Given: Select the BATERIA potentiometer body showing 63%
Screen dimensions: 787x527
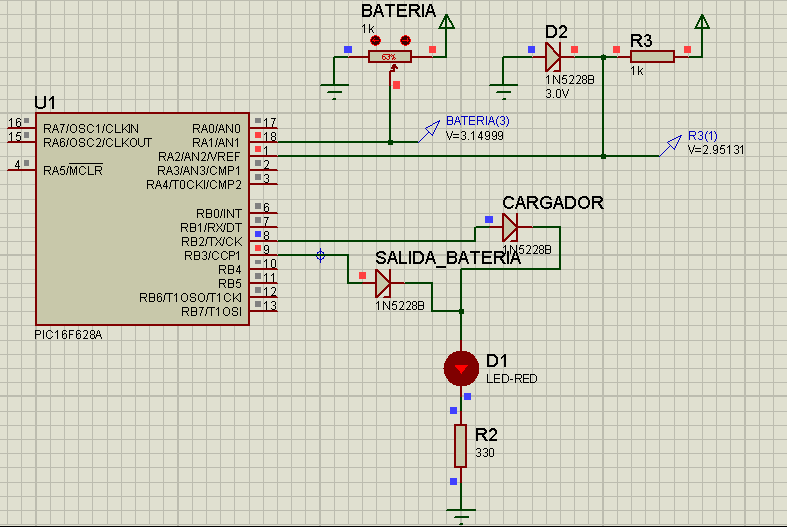Looking at the screenshot, I should (x=390, y=57).
